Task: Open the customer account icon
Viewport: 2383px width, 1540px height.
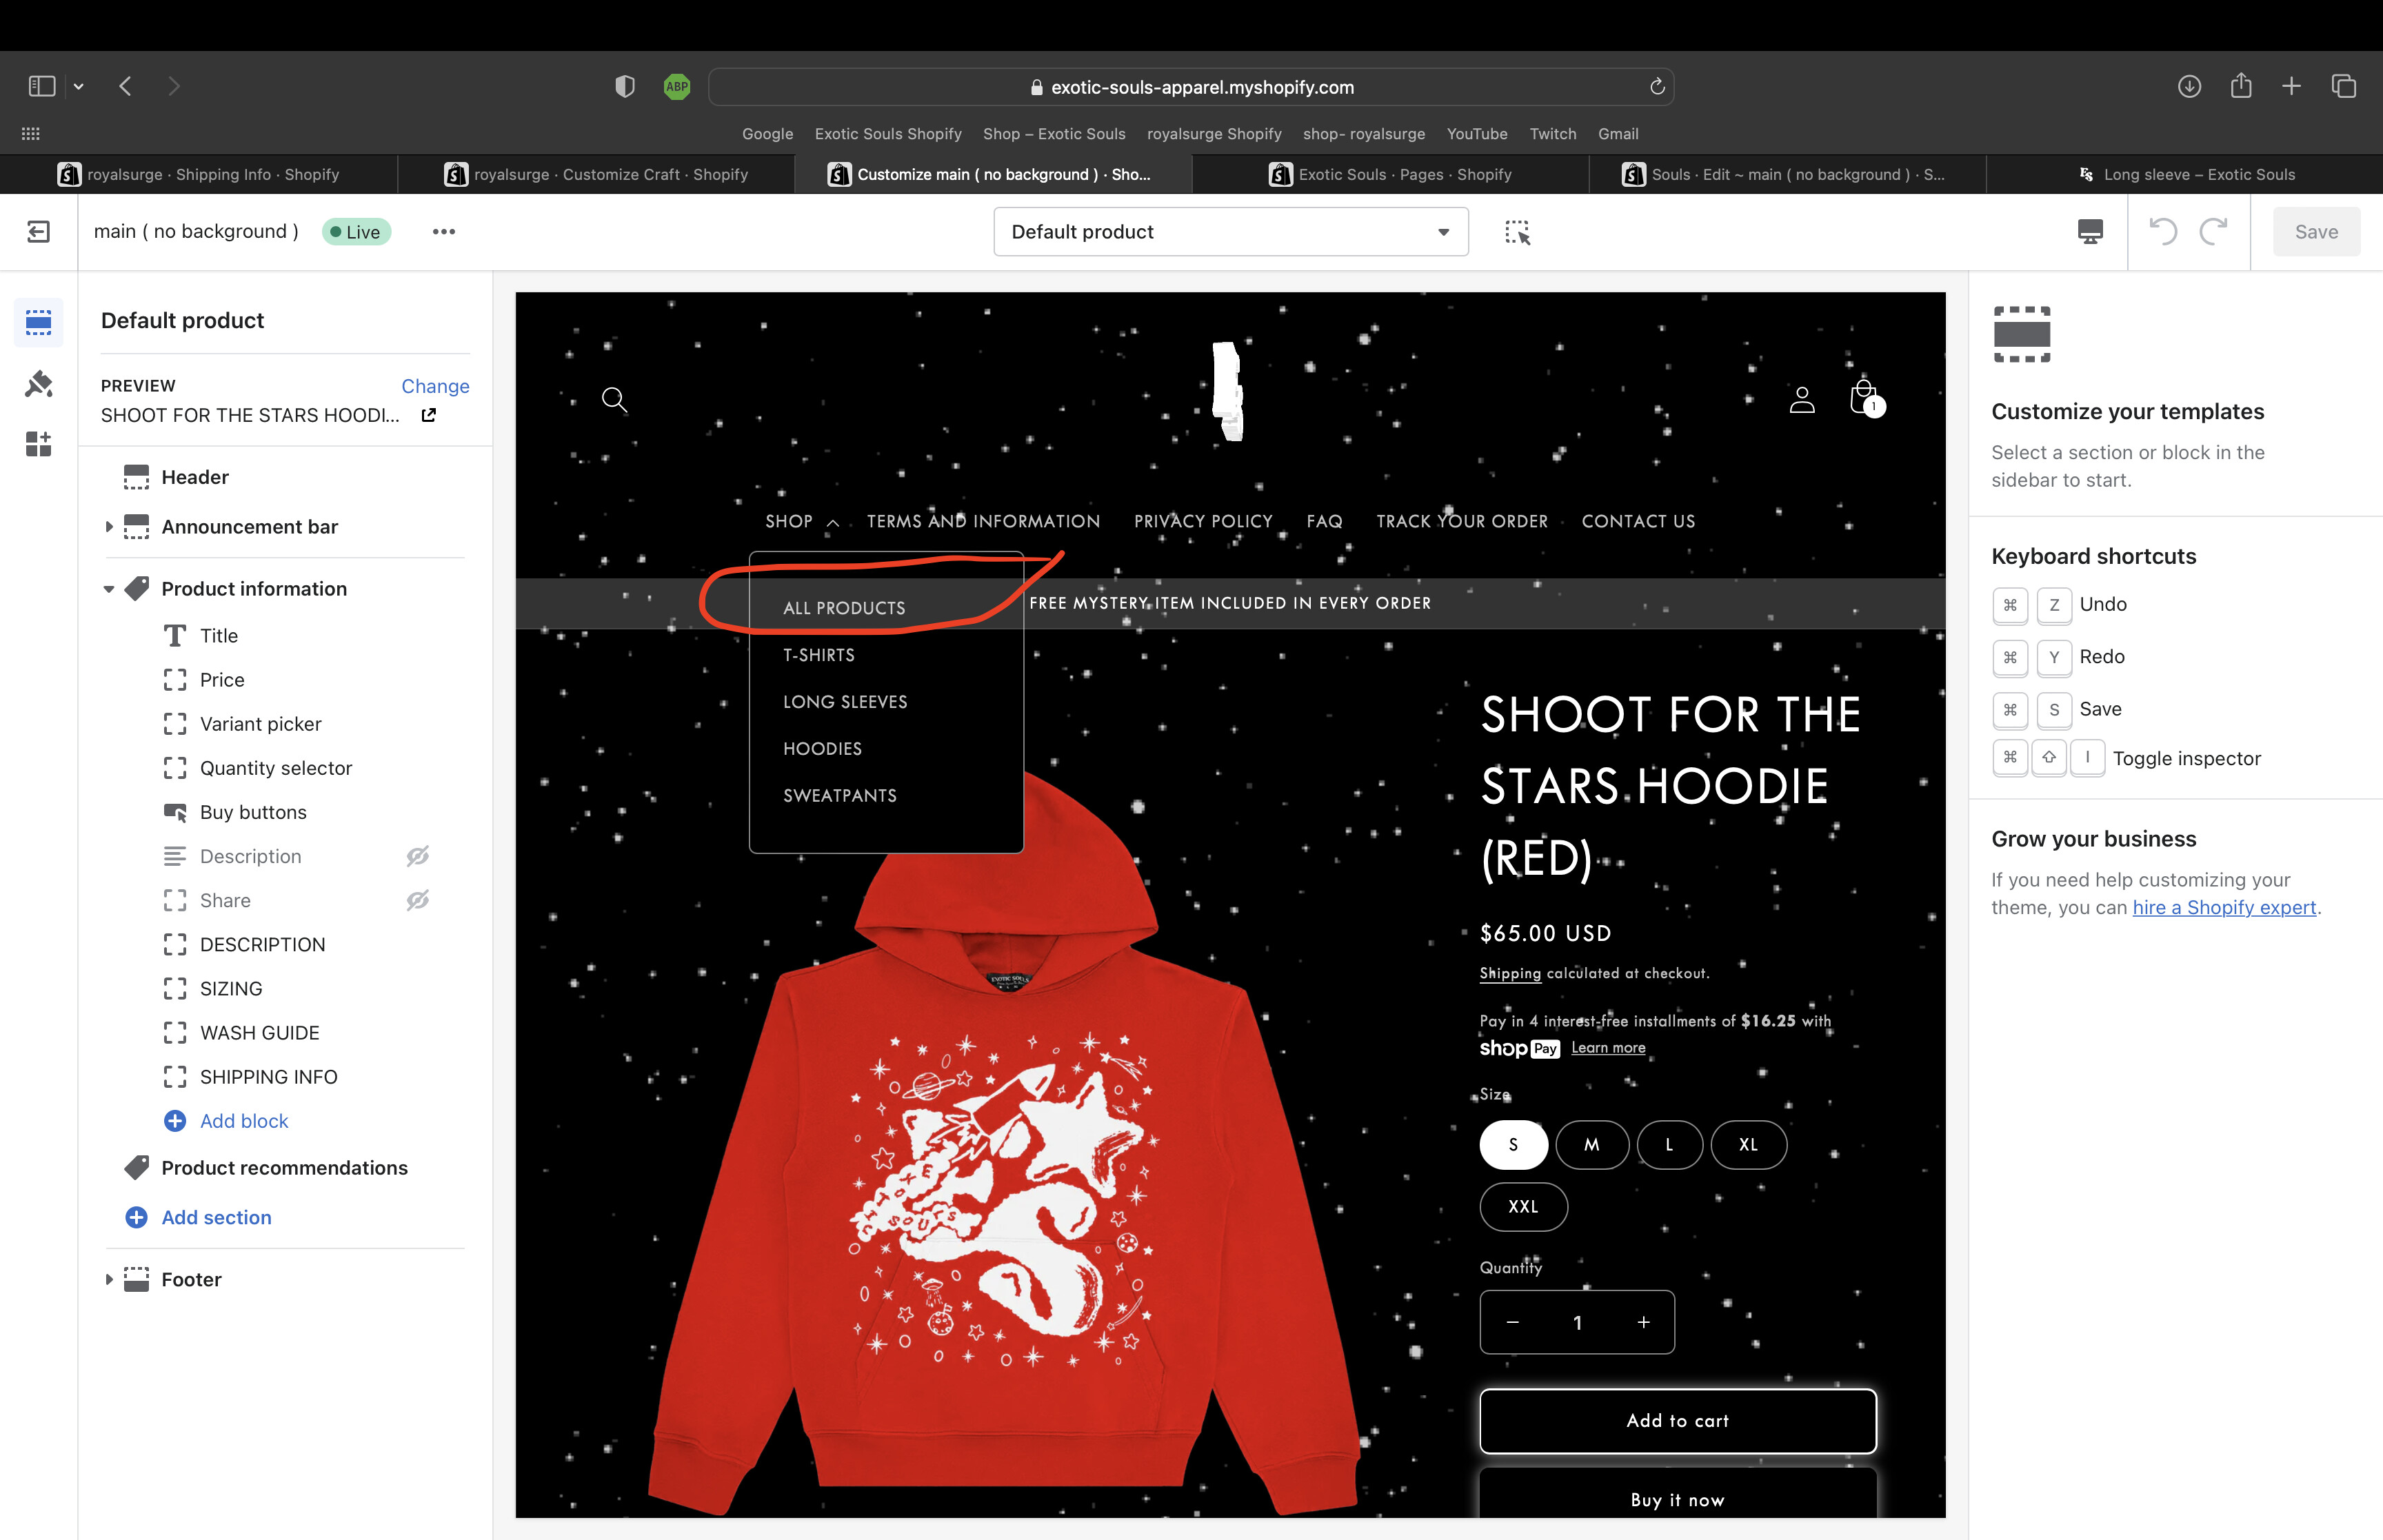Action: [1802, 400]
